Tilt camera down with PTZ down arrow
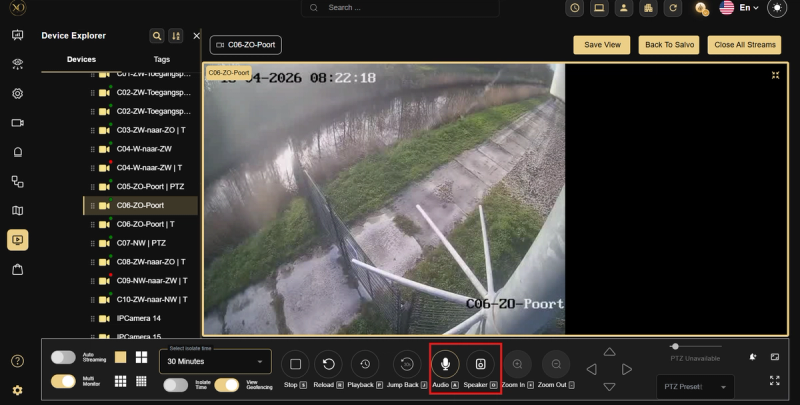800x405 pixels. tap(609, 387)
